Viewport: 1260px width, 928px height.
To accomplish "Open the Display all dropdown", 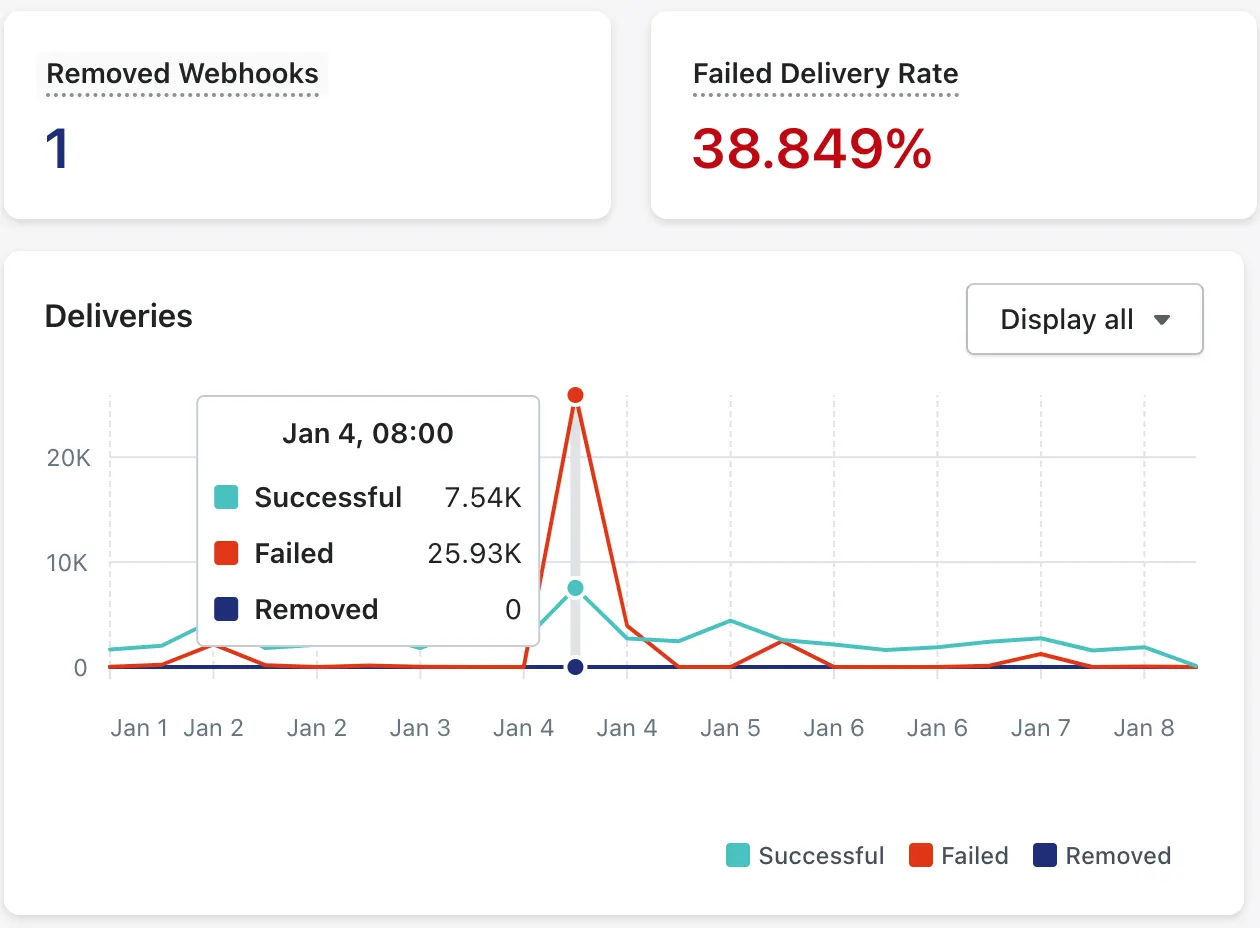I will pyautogui.click(x=1084, y=319).
